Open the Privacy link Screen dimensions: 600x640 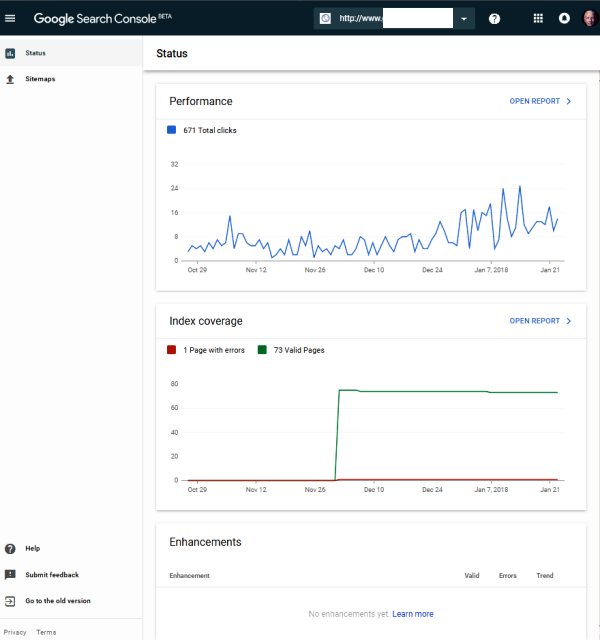click(x=15, y=632)
